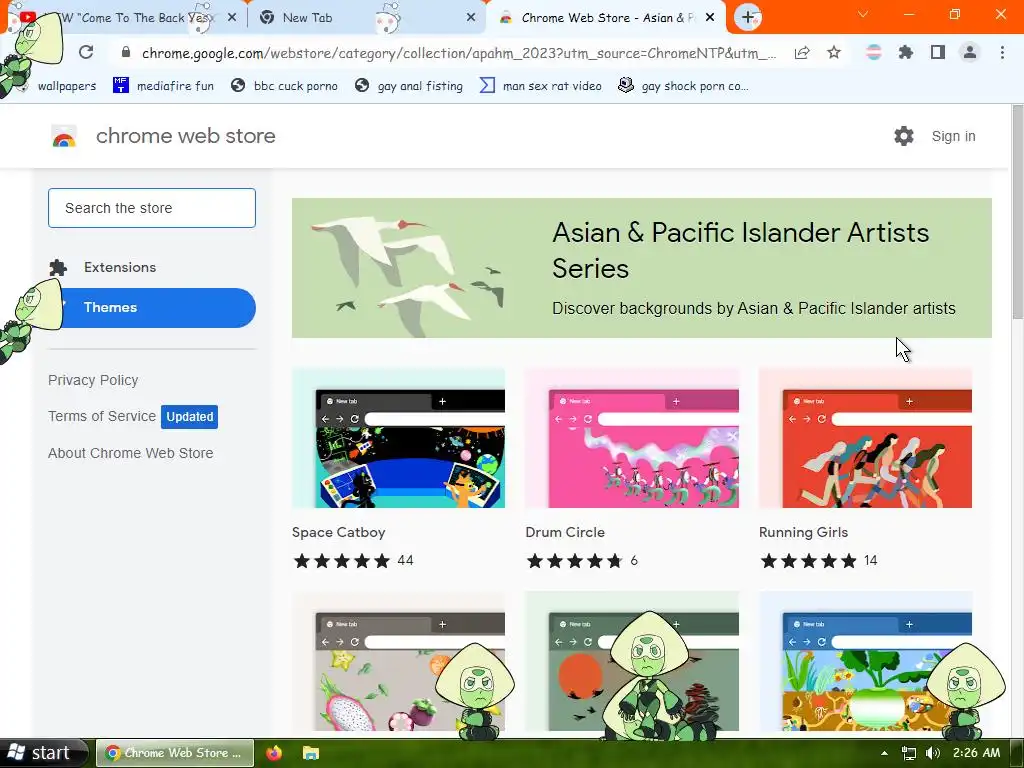Close the New Tab tab
The height and width of the screenshot is (768, 1024).
pyautogui.click(x=471, y=18)
